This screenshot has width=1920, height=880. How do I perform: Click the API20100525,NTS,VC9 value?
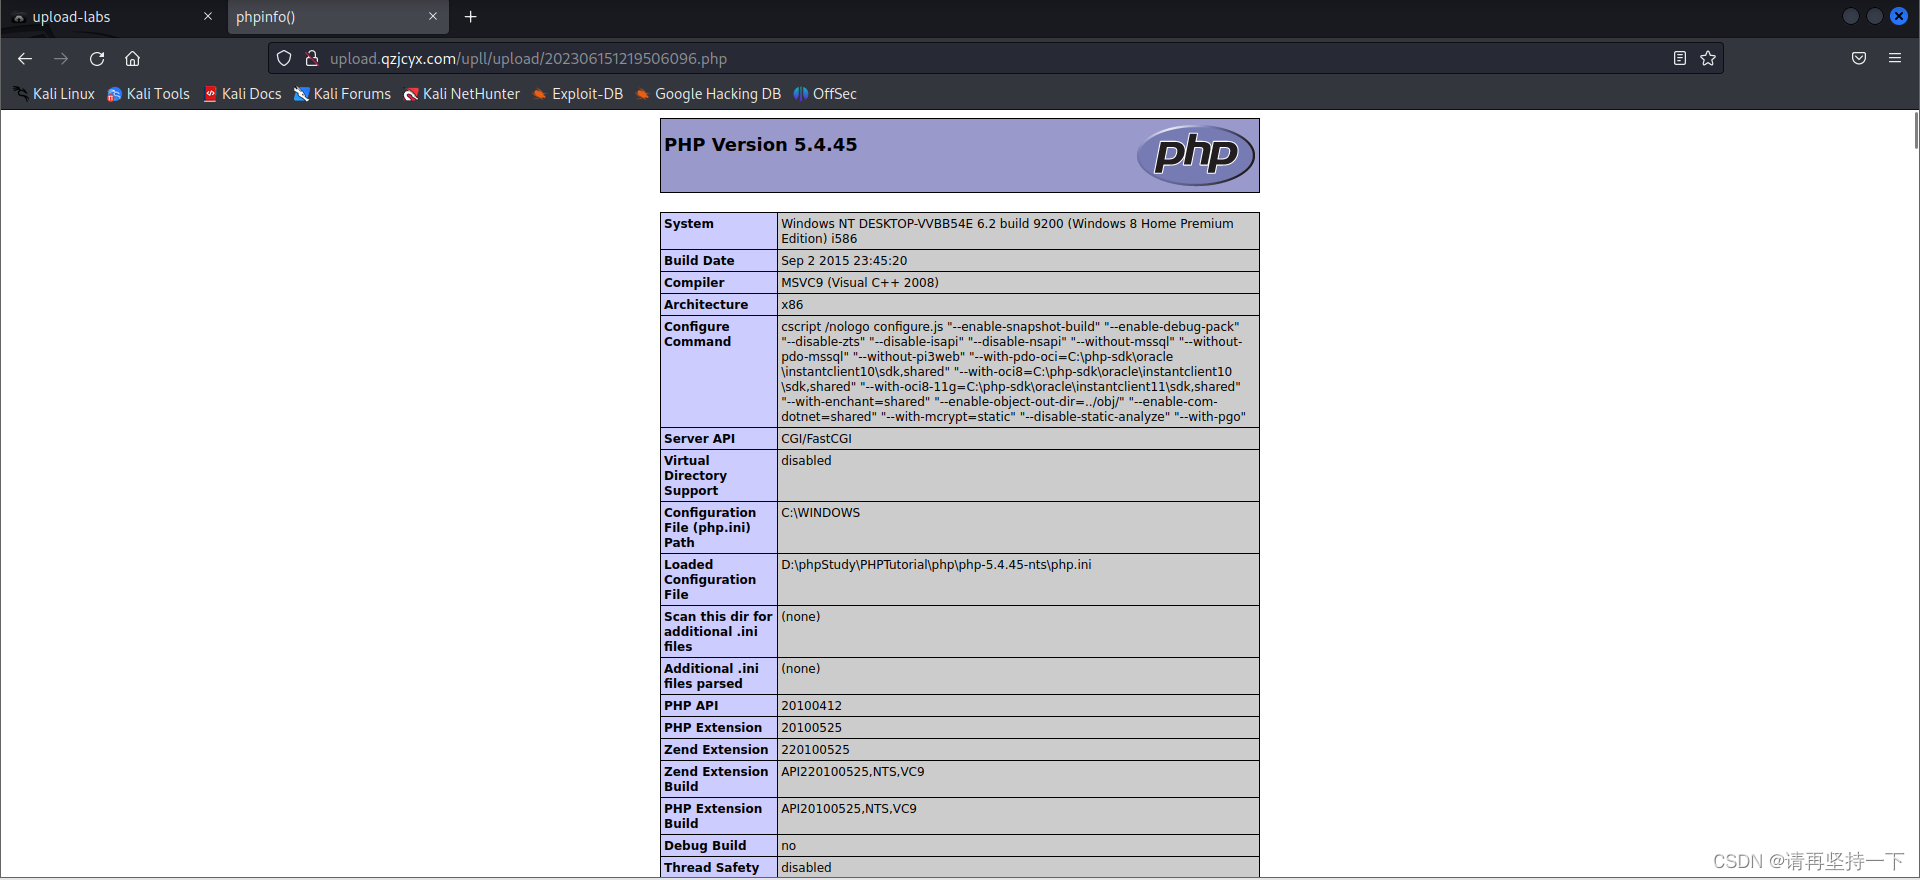tap(849, 809)
